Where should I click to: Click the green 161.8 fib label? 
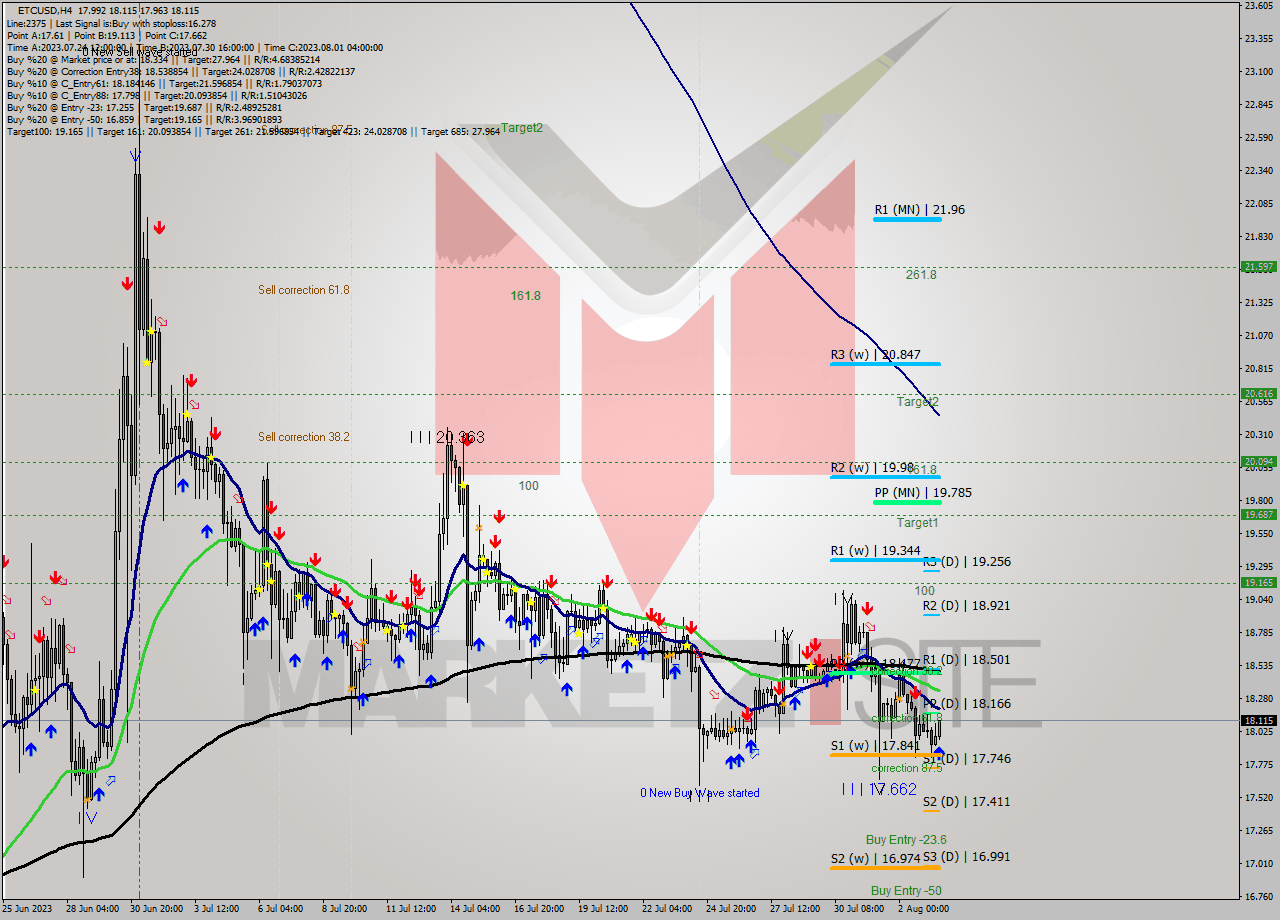[525, 296]
